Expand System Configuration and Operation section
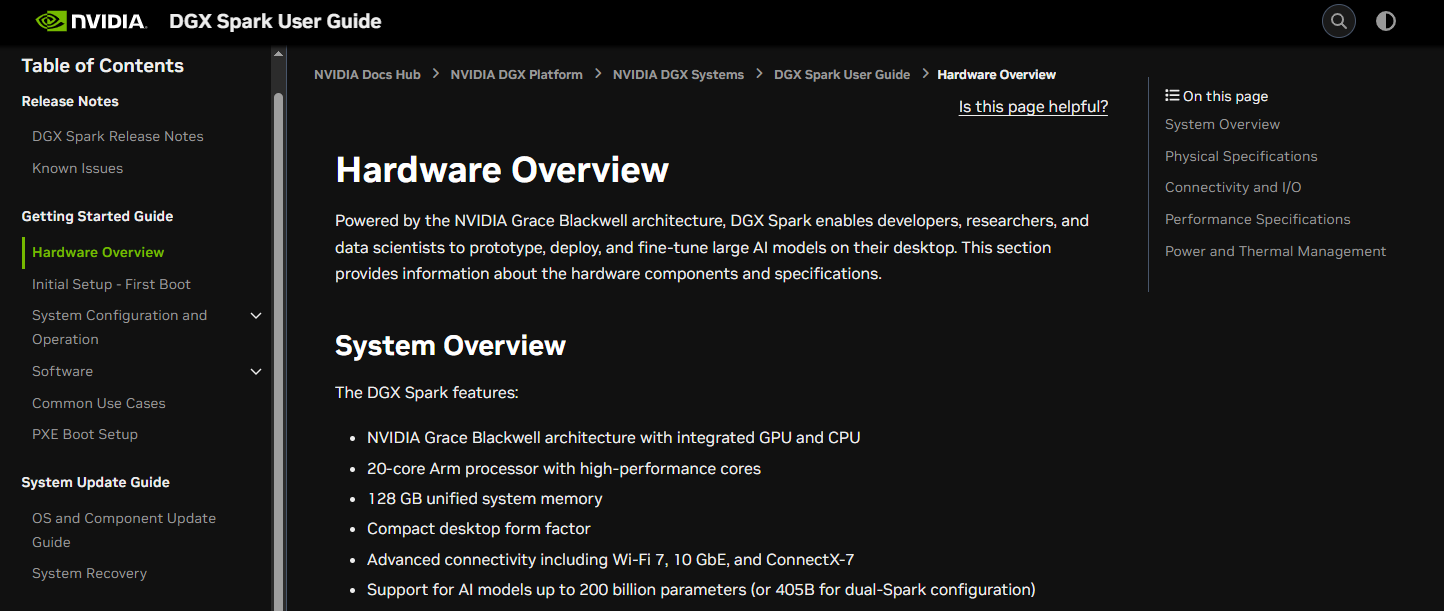This screenshot has width=1444, height=611. (256, 316)
